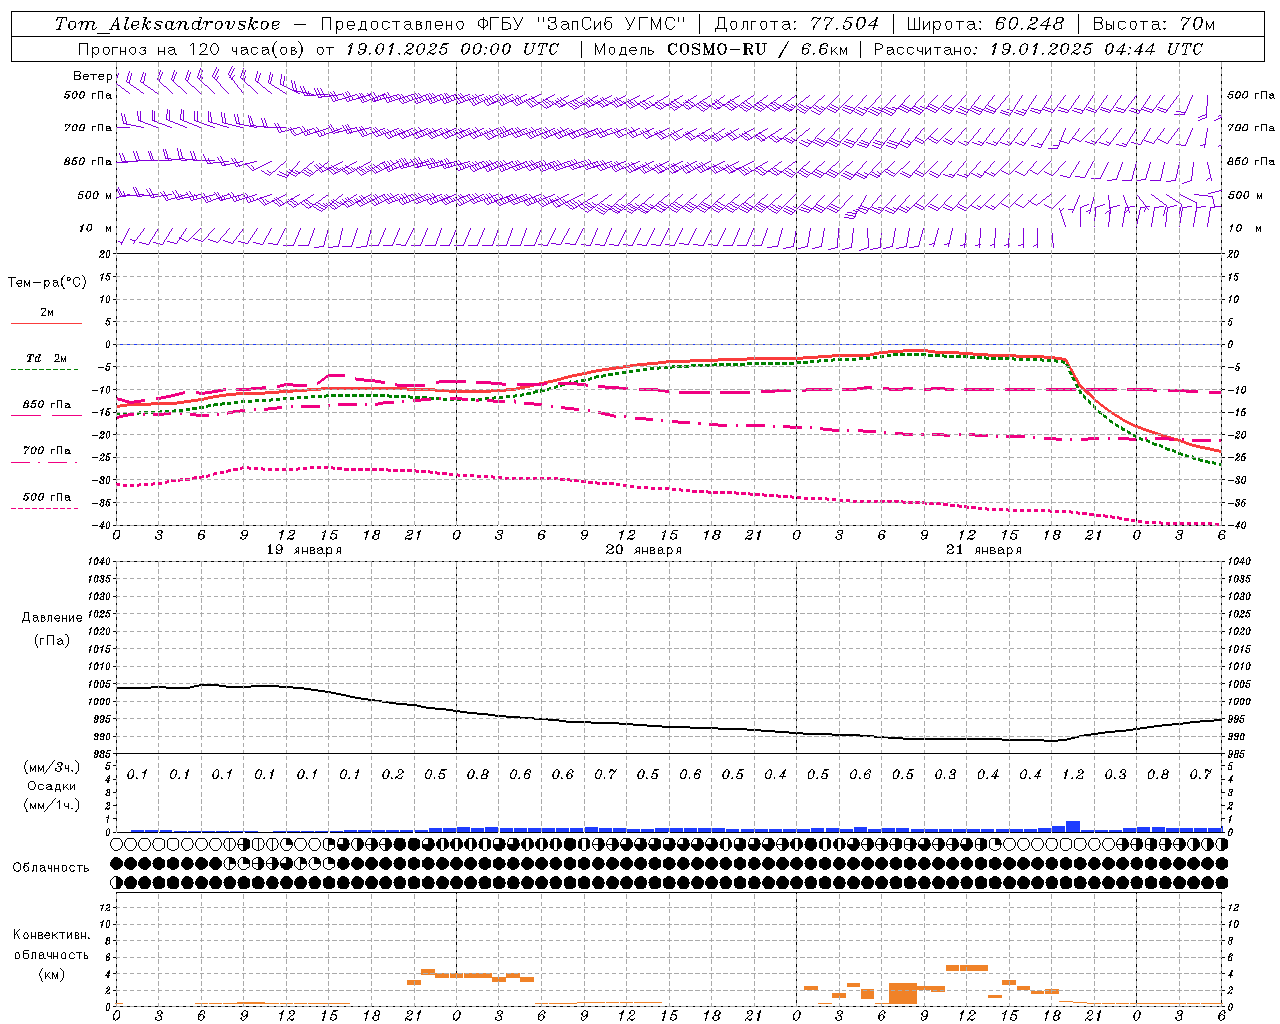Click the Ветер panel label
Image resolution: width=1280 pixels, height=1024 pixels.
pyautogui.click(x=93, y=76)
